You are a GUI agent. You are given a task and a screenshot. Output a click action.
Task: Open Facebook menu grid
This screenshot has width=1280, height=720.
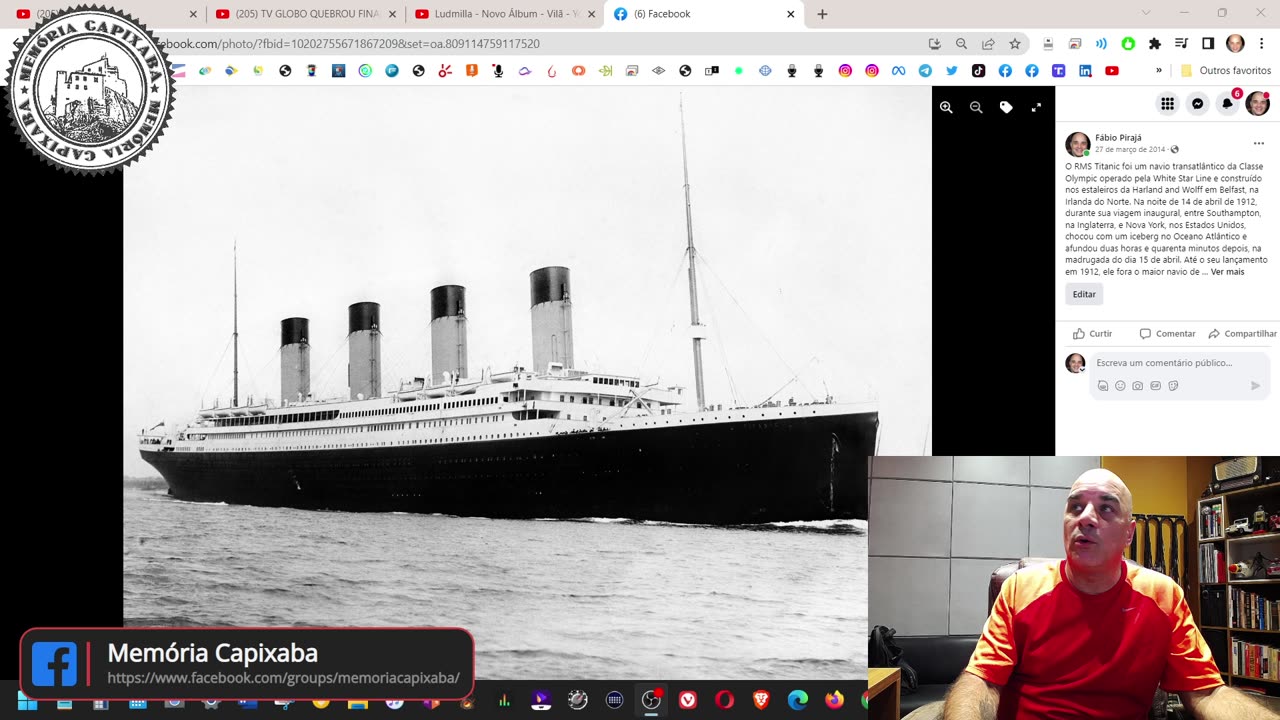click(x=1167, y=103)
